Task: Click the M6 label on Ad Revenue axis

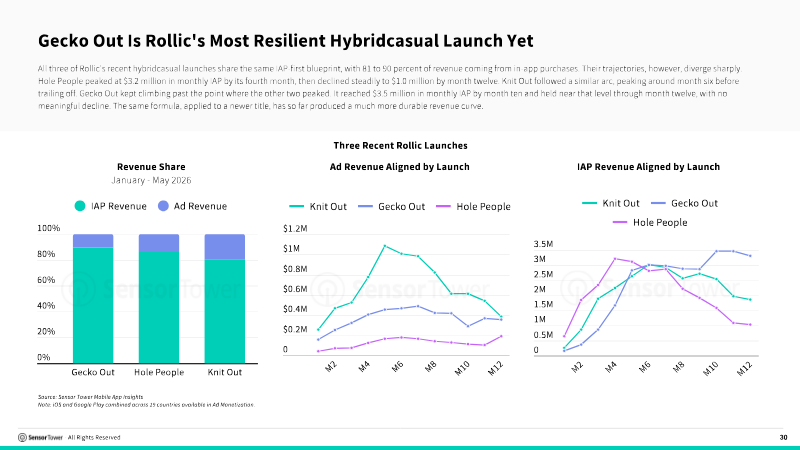Action: point(397,366)
